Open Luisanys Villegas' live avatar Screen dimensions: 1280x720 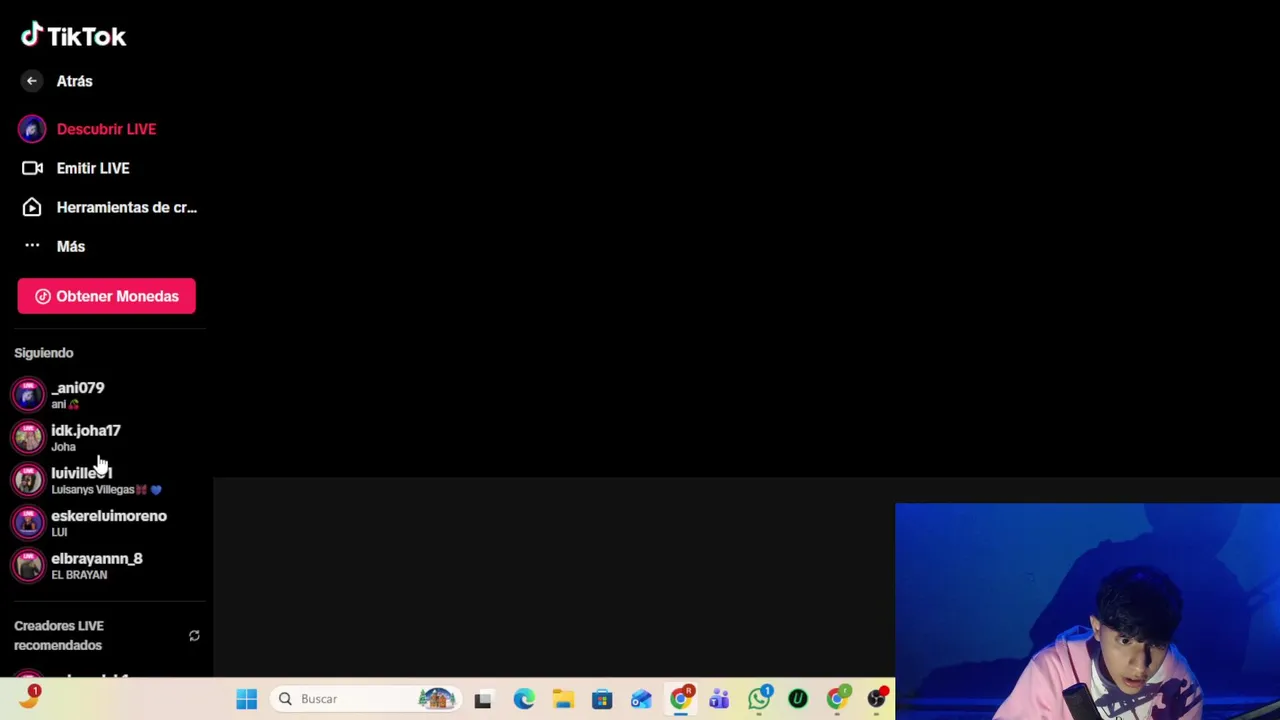point(28,480)
